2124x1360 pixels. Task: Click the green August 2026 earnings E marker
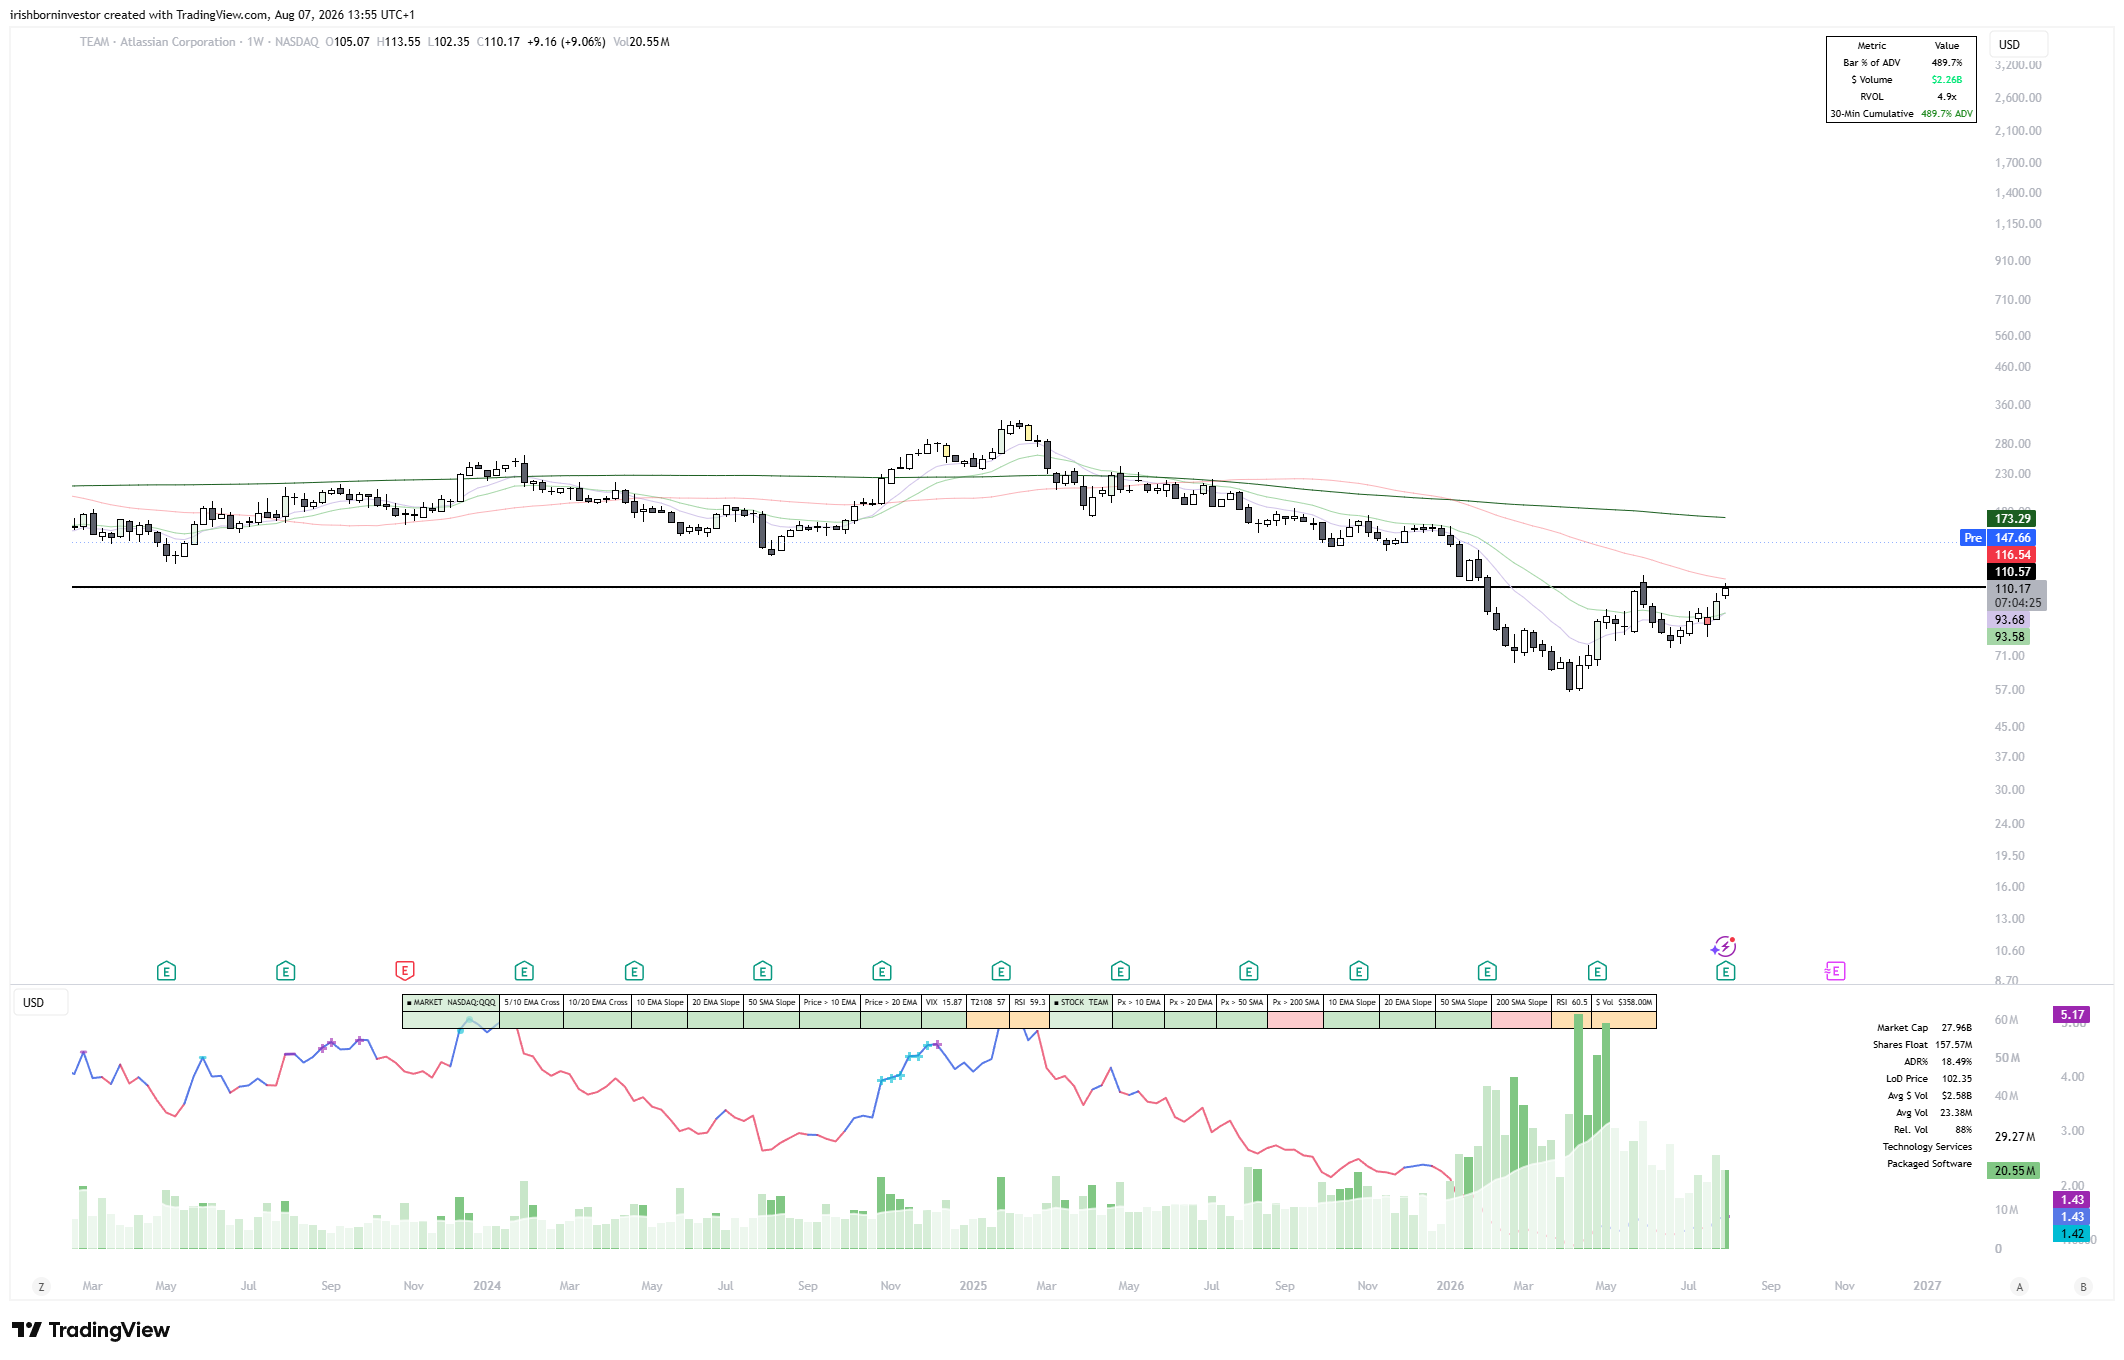1725,971
